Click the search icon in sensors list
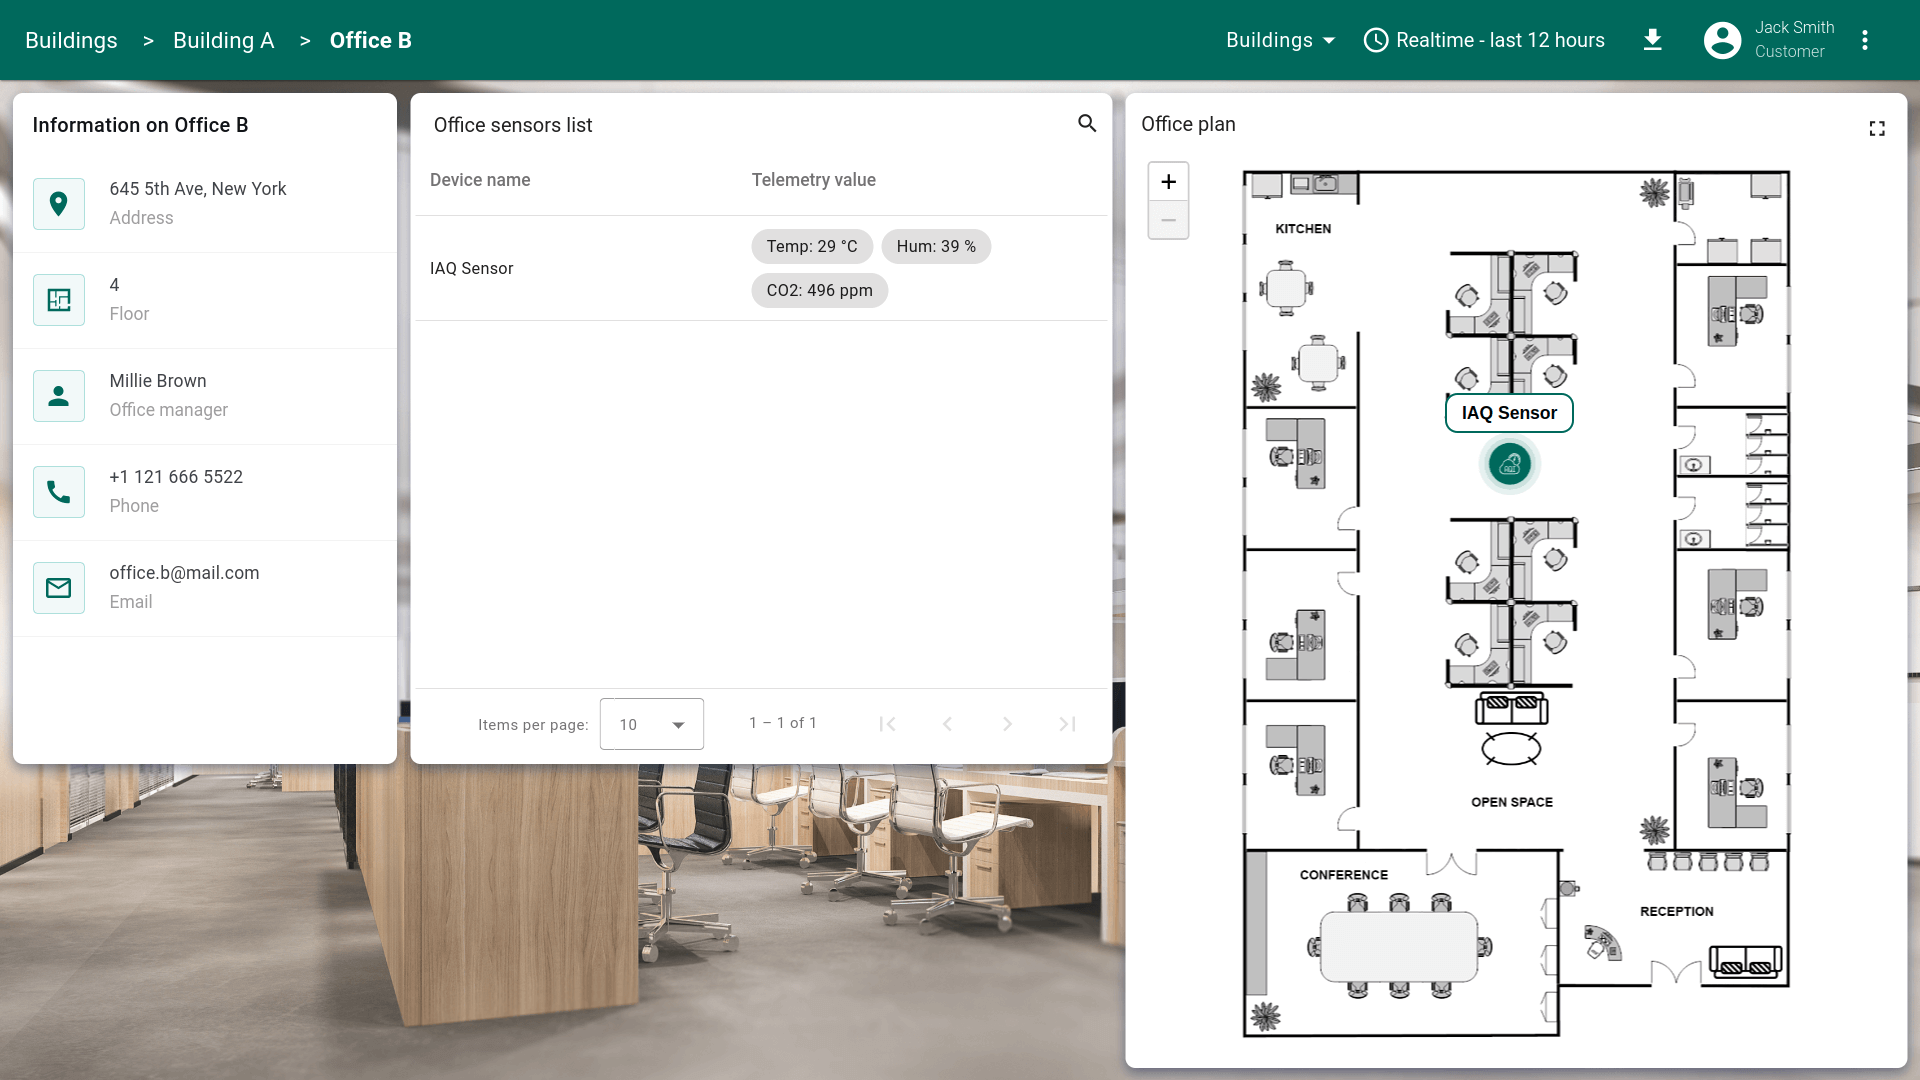The width and height of the screenshot is (1920, 1080). [1087, 123]
